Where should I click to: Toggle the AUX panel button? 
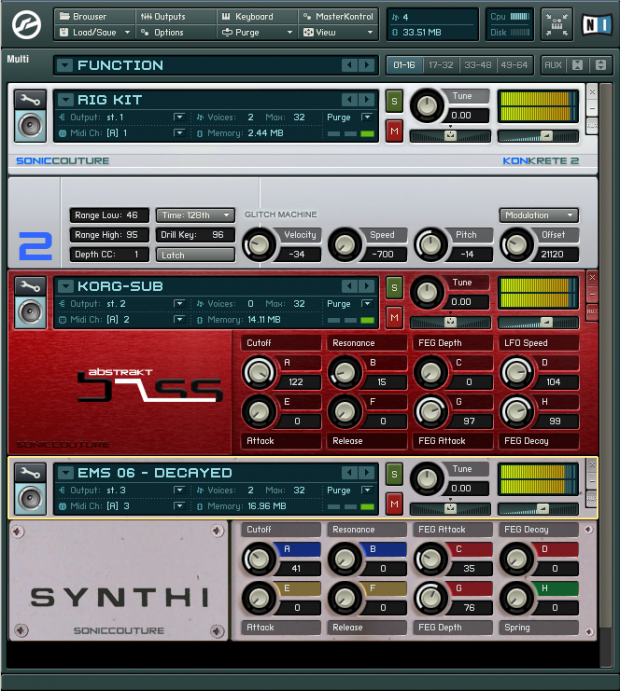553,65
